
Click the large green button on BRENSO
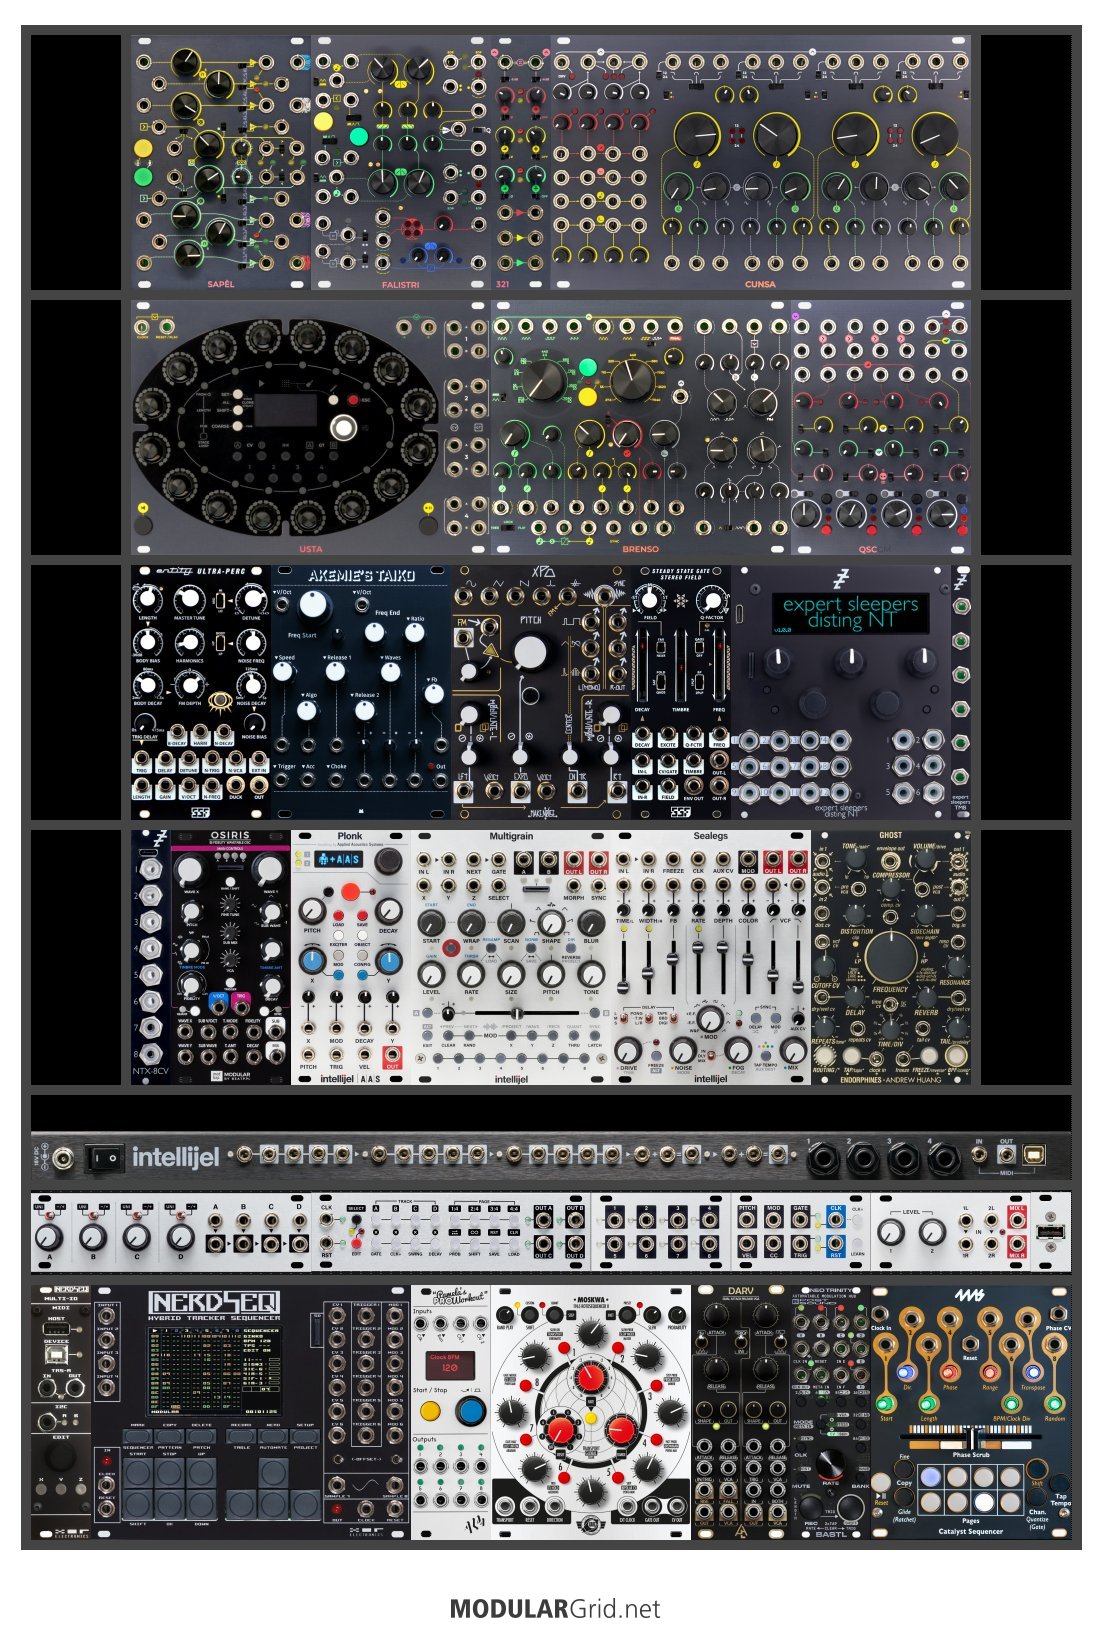588,368
